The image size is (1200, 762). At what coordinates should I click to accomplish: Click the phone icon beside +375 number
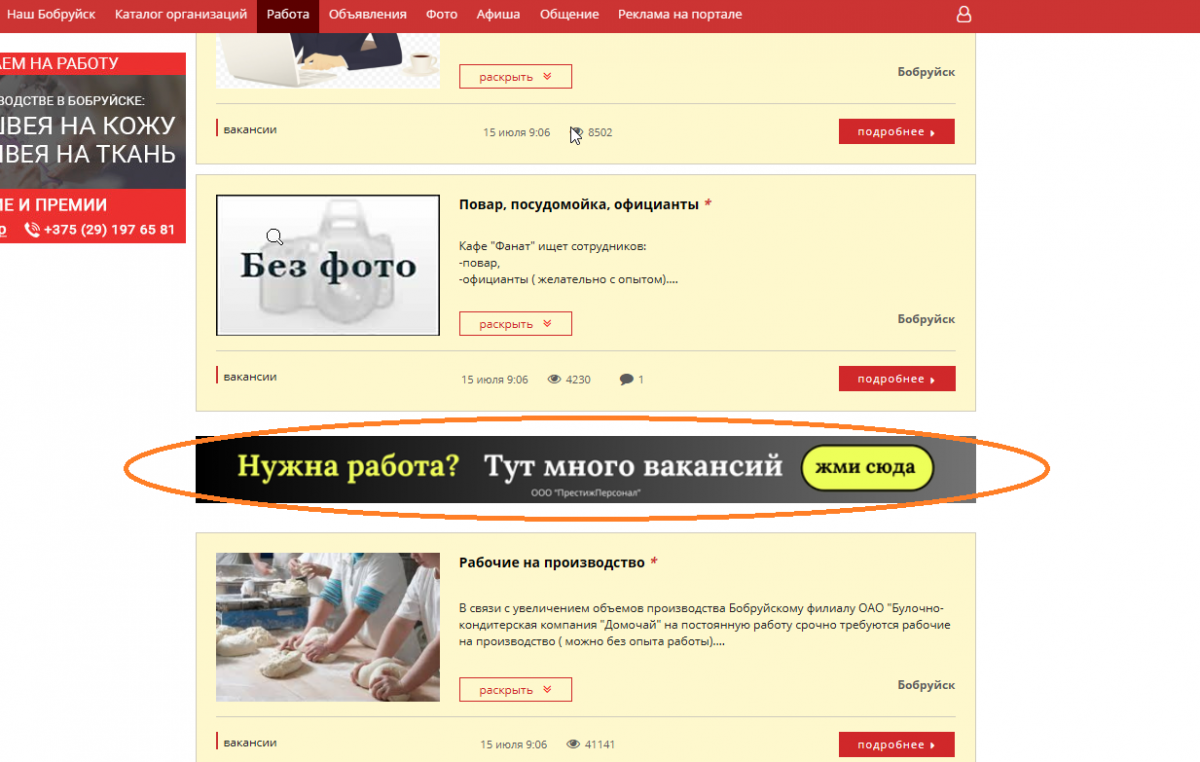point(32,230)
